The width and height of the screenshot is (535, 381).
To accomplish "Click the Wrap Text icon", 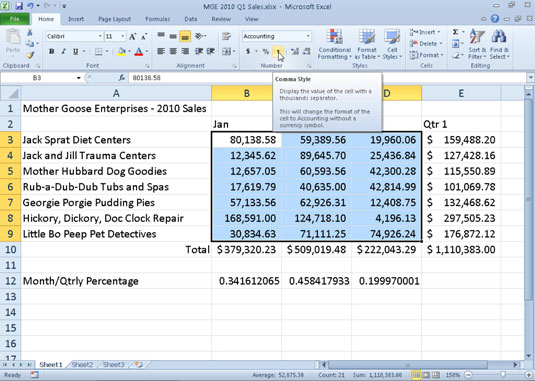I will (x=227, y=36).
